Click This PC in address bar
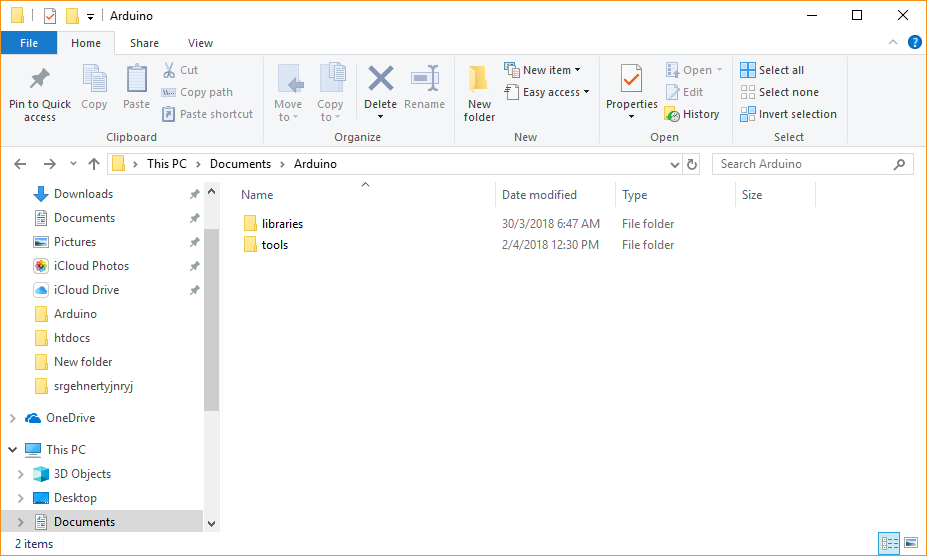Viewport: 927px width, 556px height. [166, 164]
